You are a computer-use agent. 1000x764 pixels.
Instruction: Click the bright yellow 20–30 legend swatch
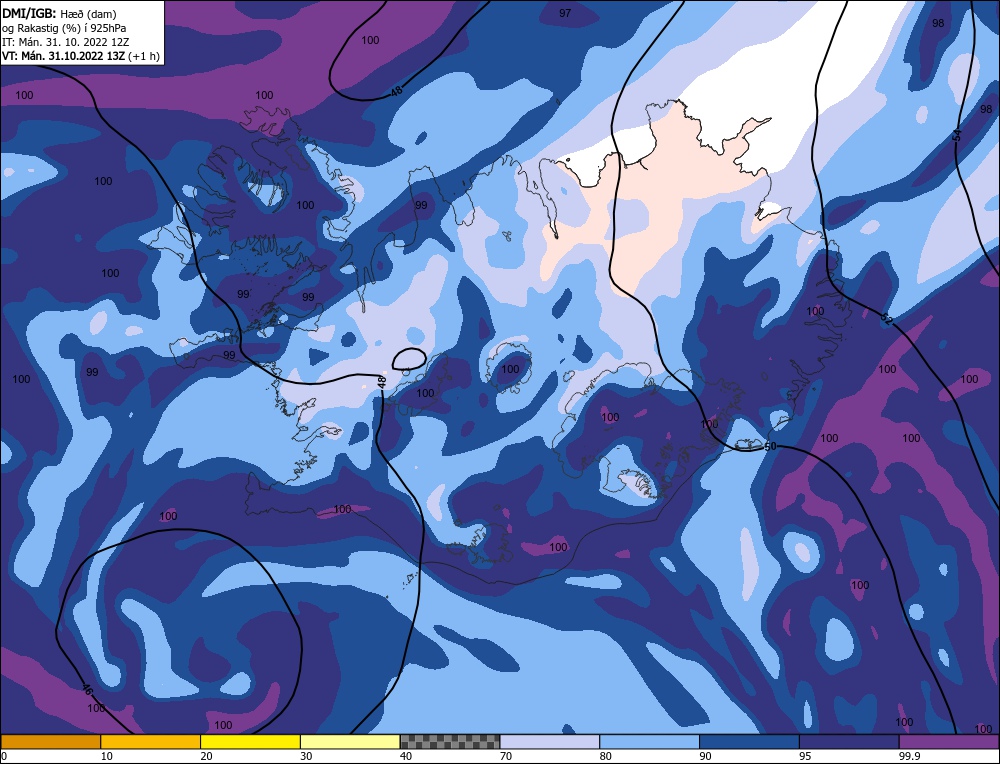pyautogui.click(x=250, y=742)
